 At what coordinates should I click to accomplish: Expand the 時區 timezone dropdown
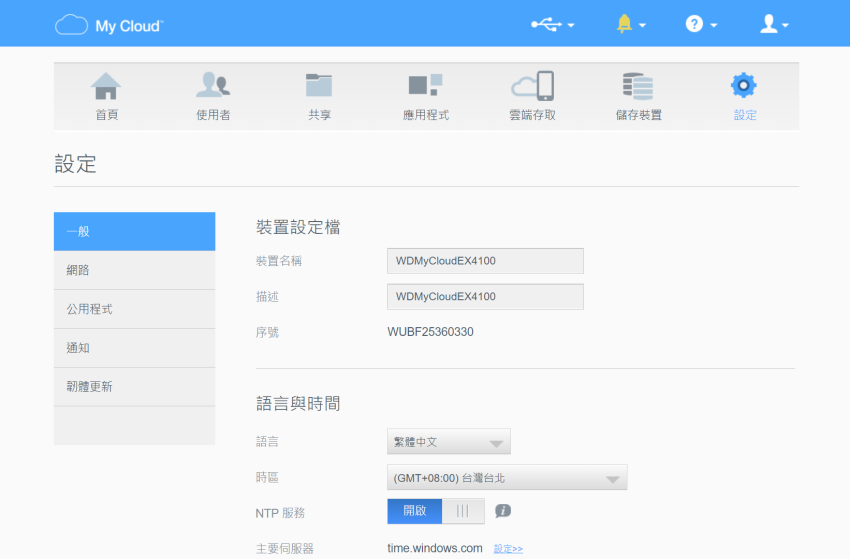(507, 478)
